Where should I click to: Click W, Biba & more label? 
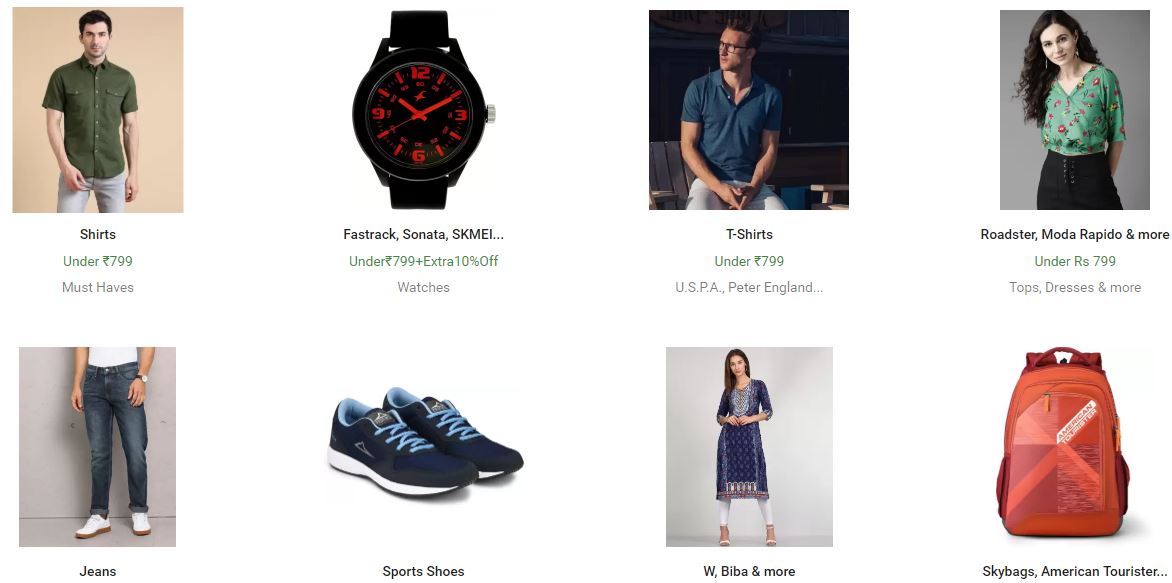click(749, 572)
